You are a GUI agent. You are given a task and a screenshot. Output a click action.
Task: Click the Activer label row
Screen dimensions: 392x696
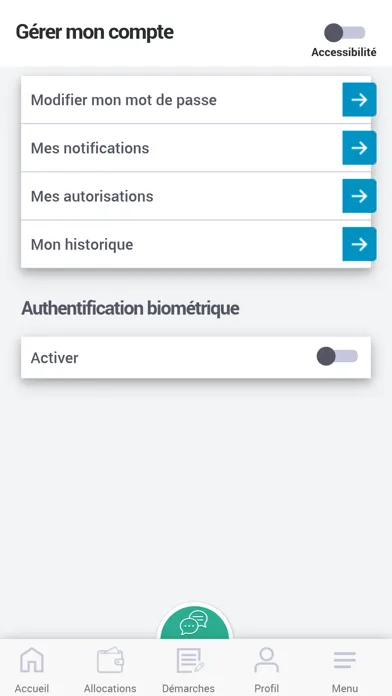pyautogui.click(x=196, y=357)
